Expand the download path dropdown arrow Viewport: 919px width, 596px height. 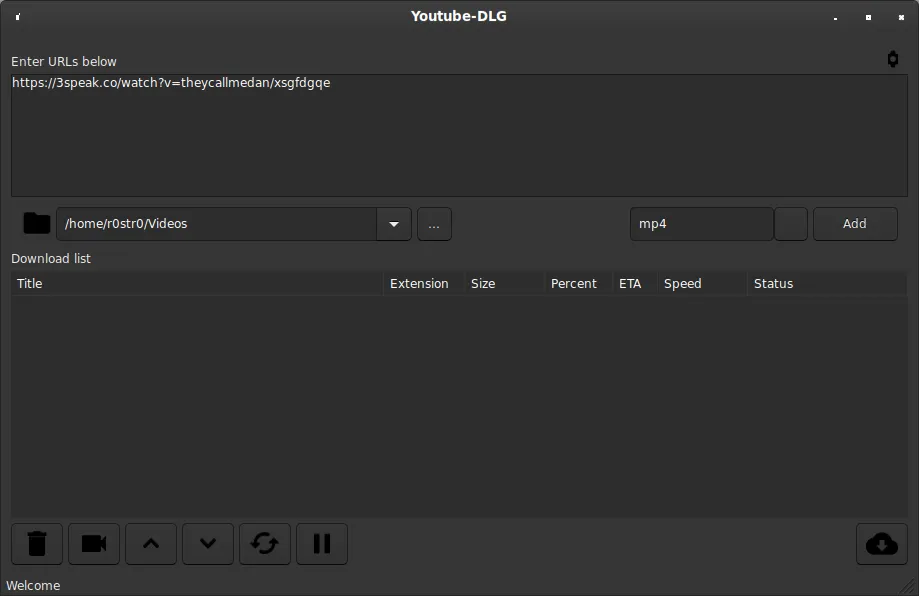(394, 224)
